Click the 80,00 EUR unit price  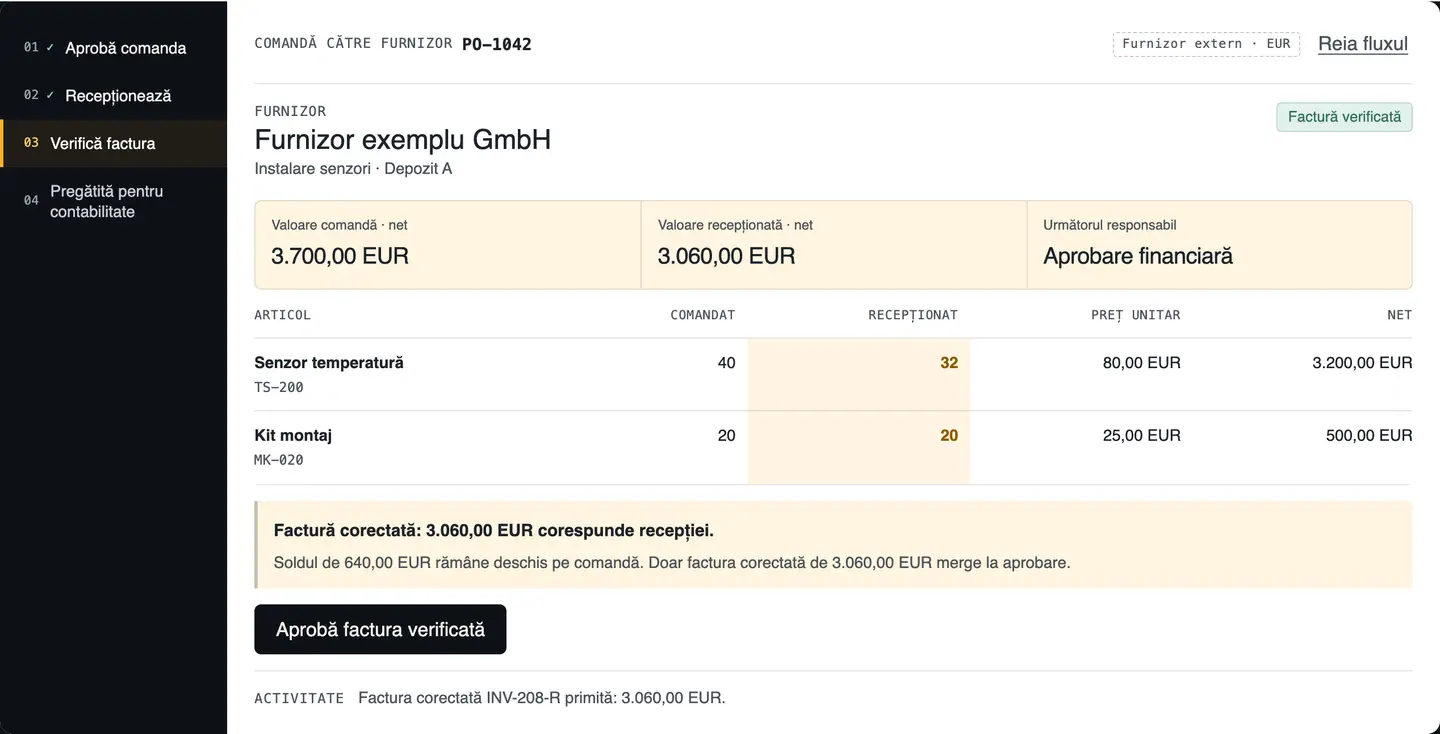point(1142,363)
